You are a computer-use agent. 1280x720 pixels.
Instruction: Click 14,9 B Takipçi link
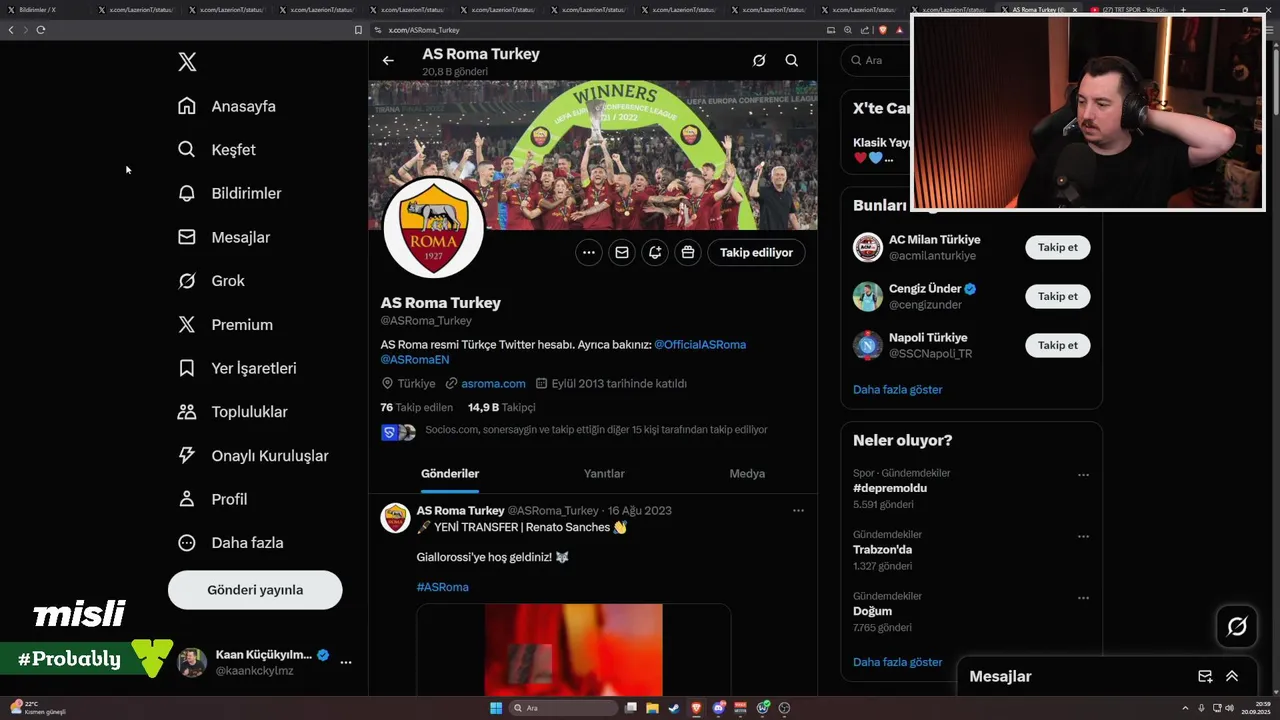[x=502, y=407]
